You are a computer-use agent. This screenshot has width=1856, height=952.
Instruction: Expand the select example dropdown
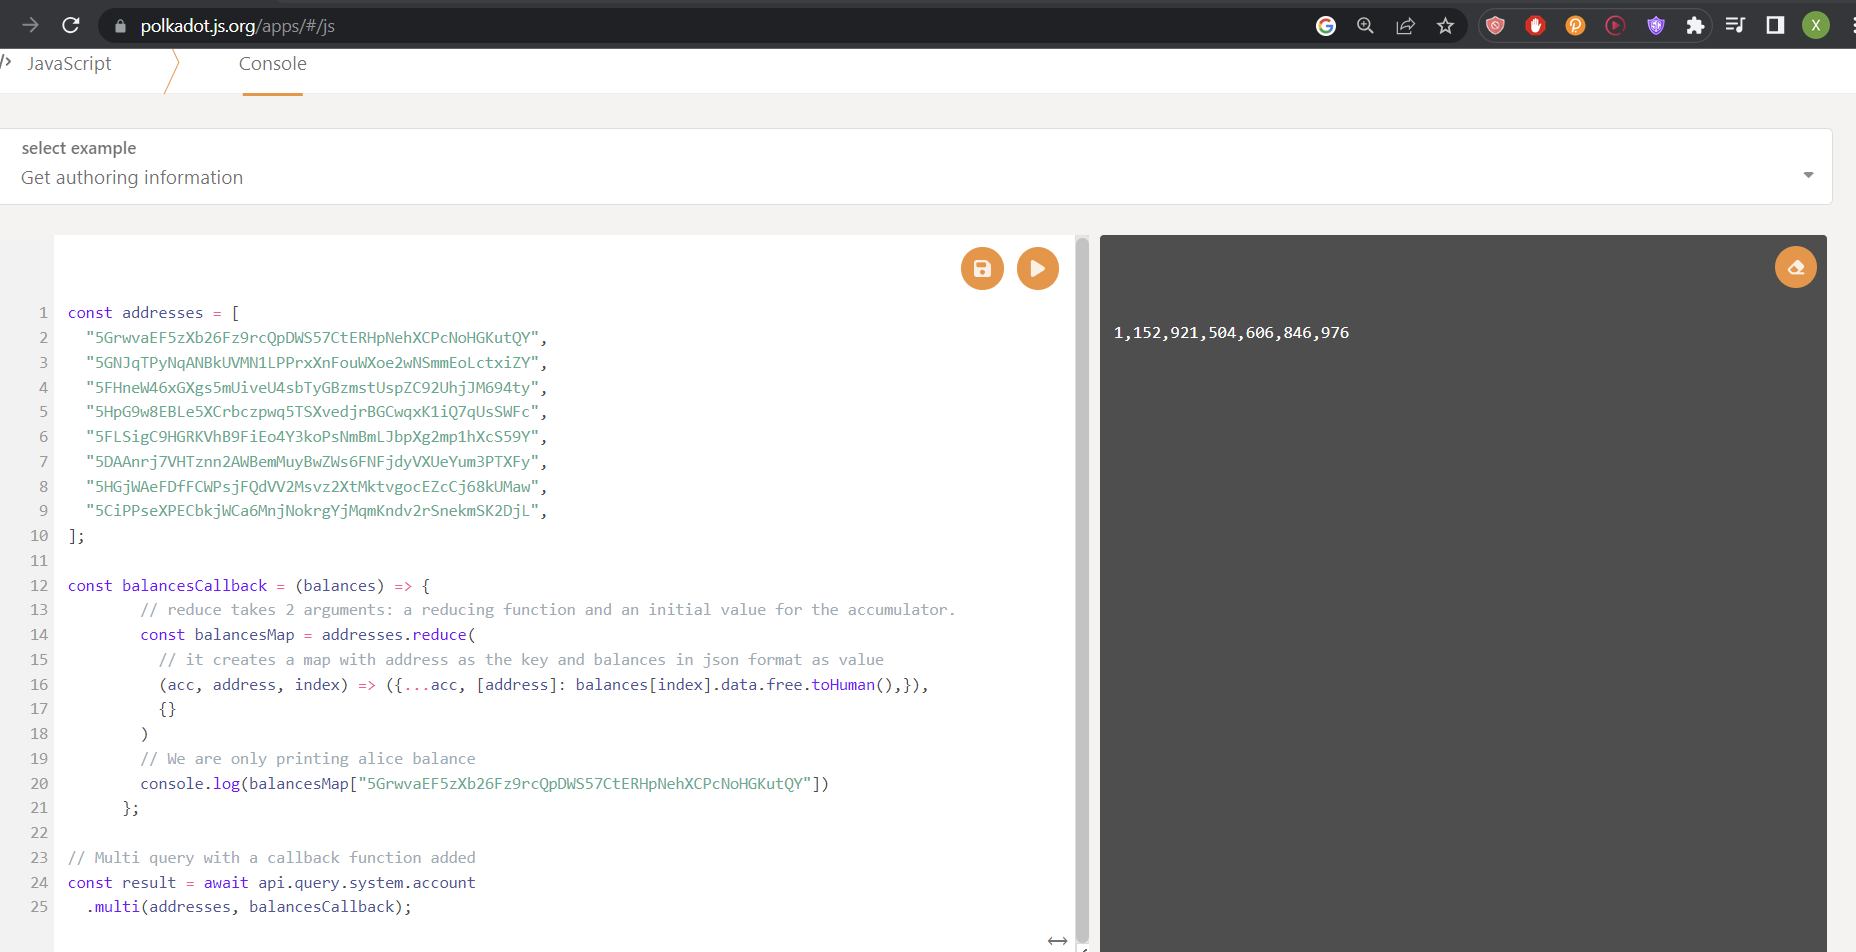pyautogui.click(x=1808, y=175)
